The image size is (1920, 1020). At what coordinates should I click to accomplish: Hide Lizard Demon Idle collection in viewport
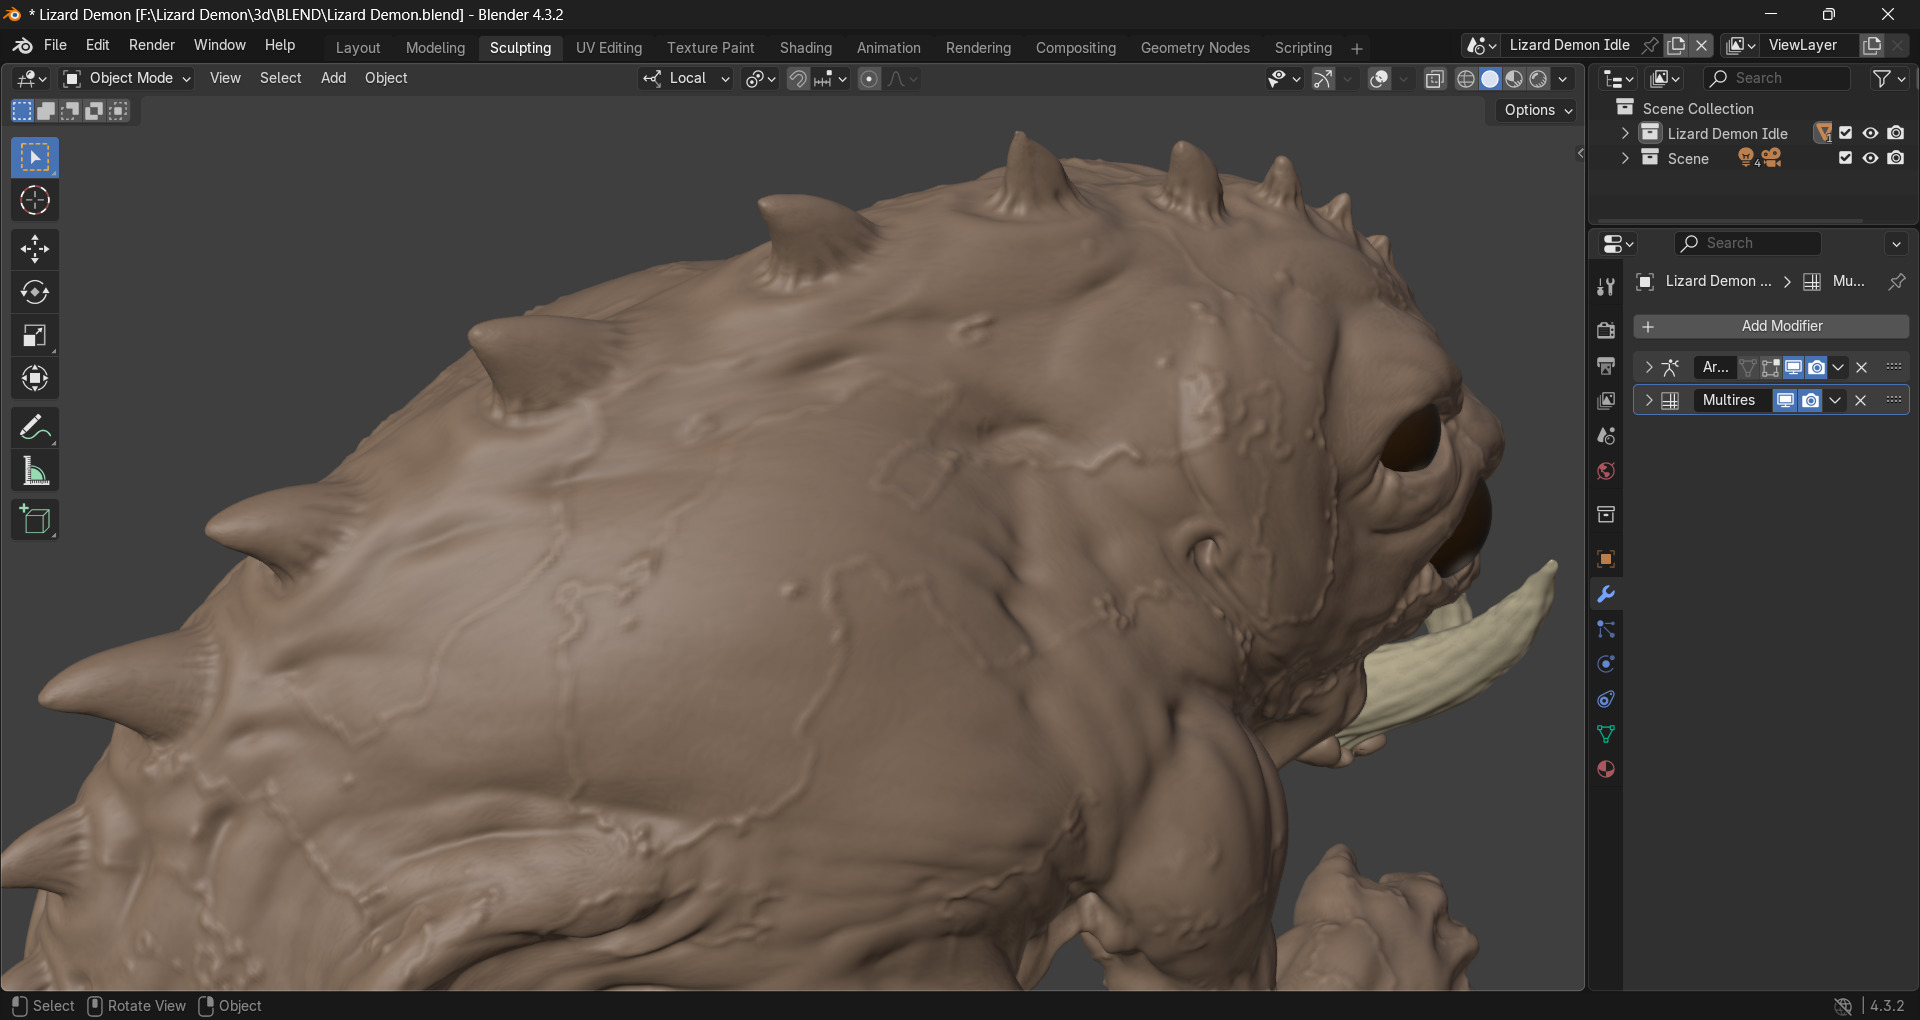tap(1870, 133)
